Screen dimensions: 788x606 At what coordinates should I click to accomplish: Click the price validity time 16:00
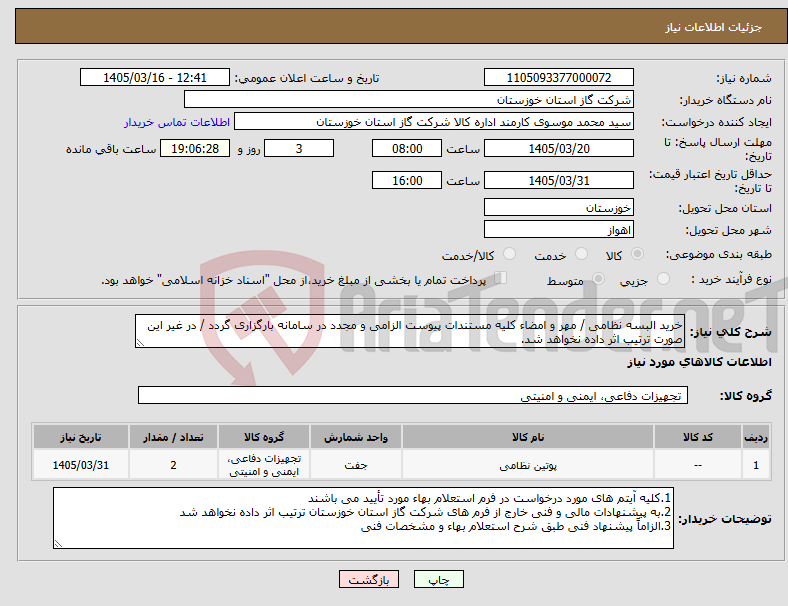407,180
